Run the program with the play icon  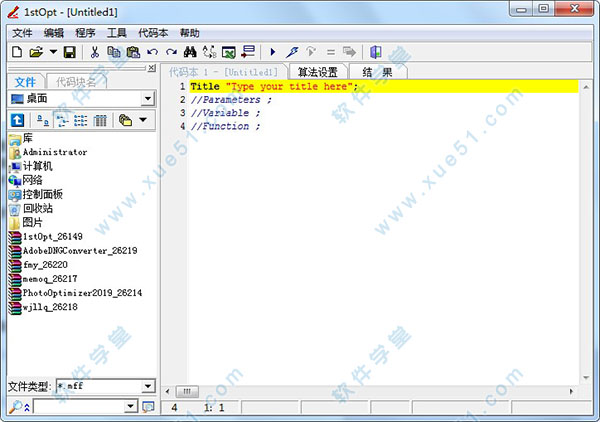pyautogui.click(x=272, y=51)
